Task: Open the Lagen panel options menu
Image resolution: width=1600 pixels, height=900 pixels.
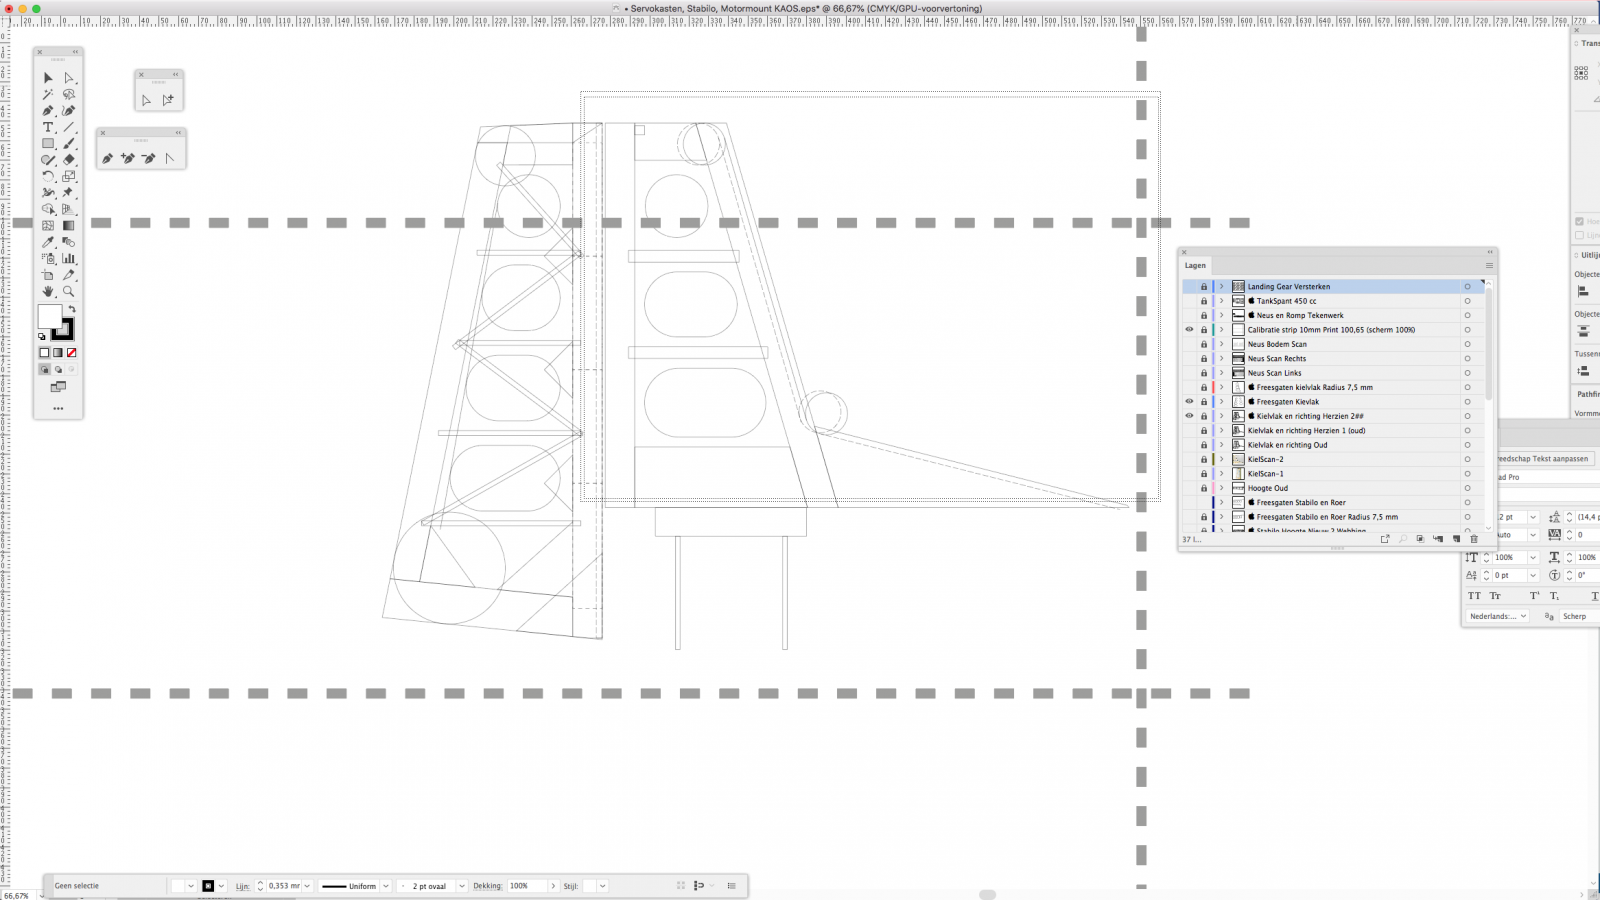Action: point(1489,266)
